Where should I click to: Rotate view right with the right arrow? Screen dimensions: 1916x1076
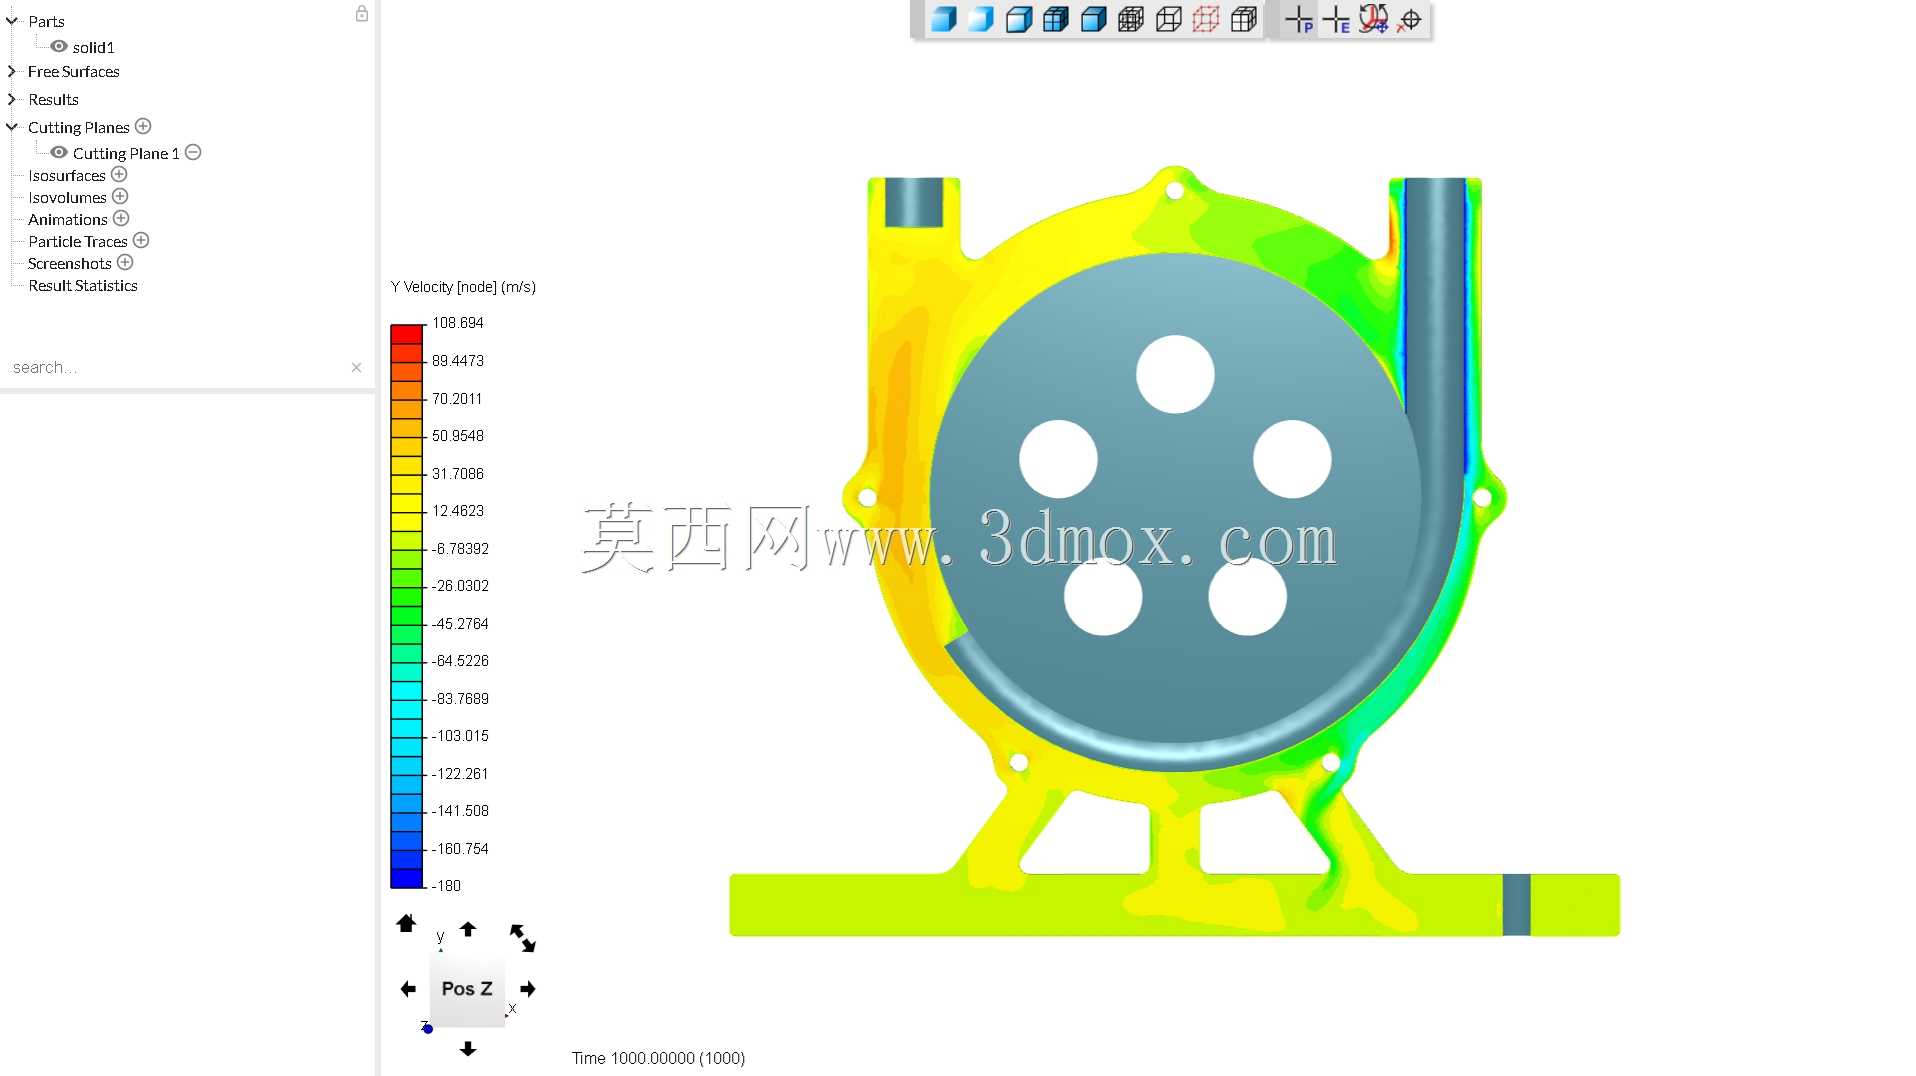(528, 989)
